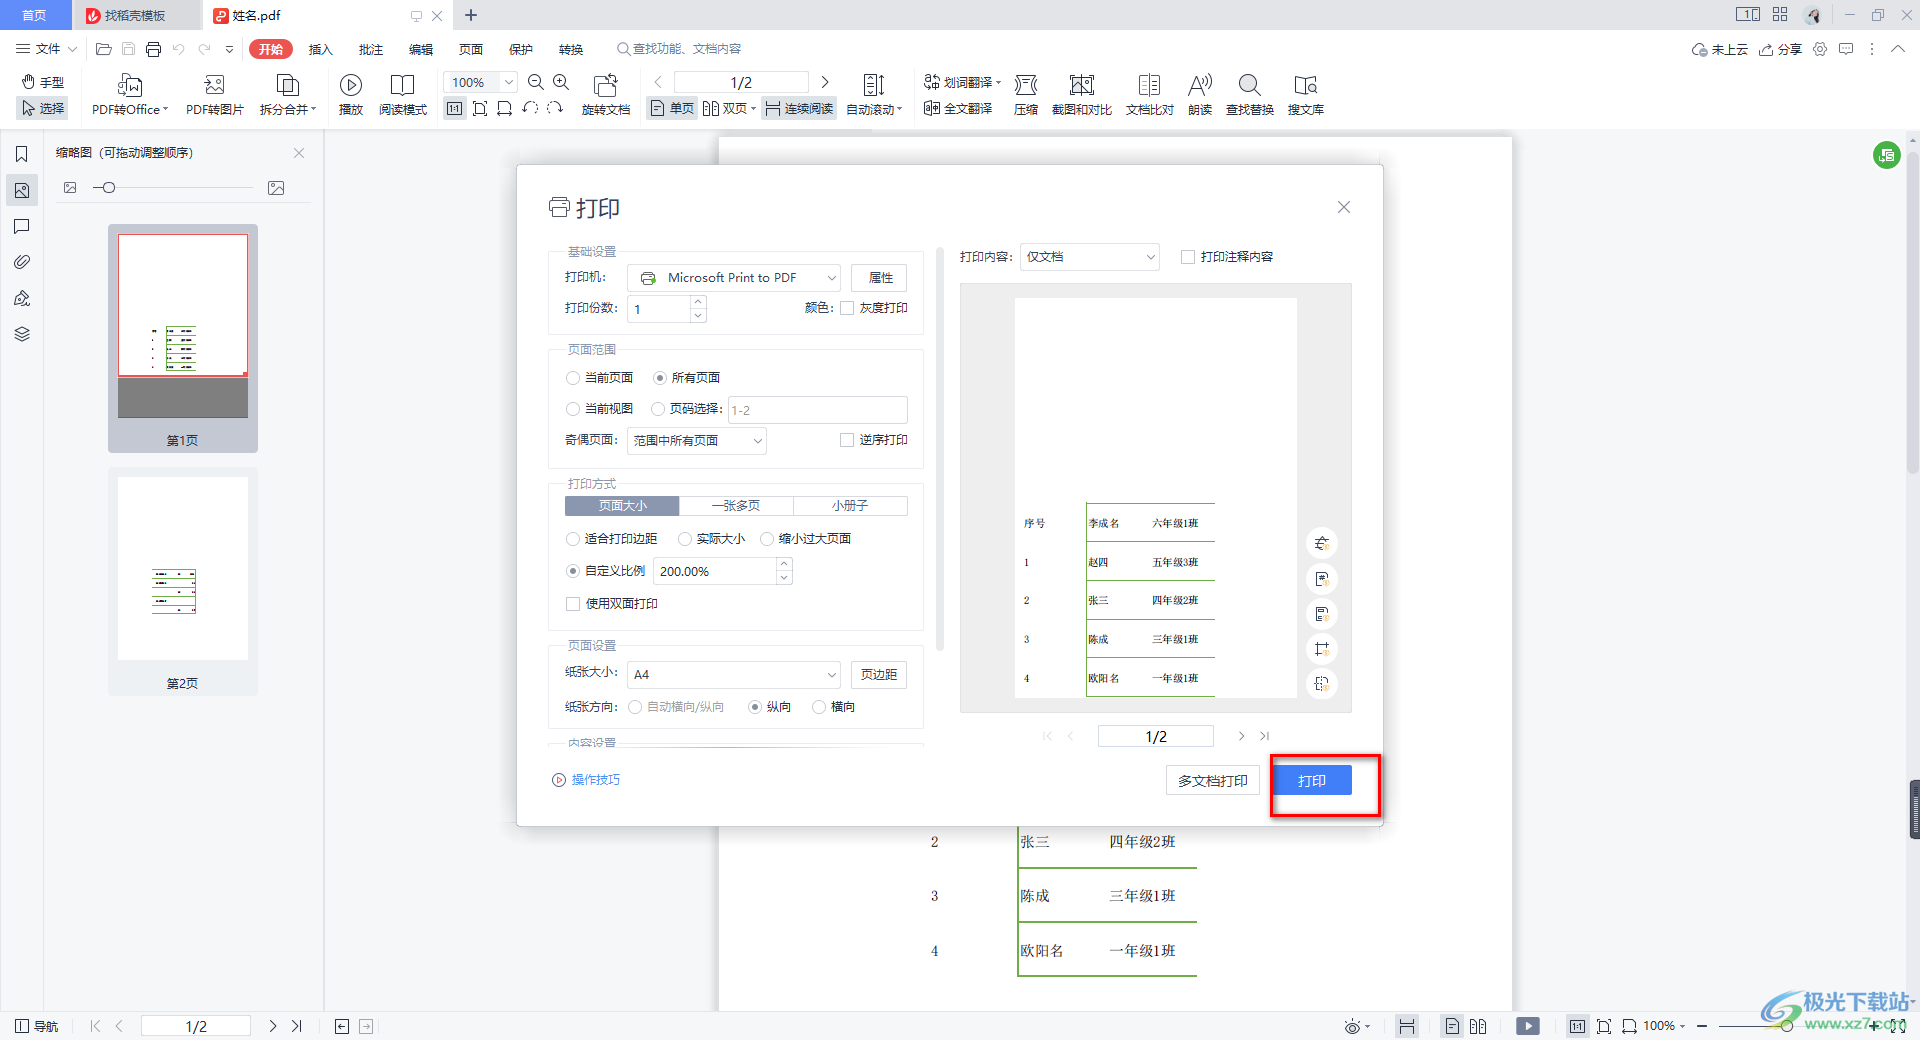
Task: Check 打印注释内容 checkbox
Action: tap(1188, 257)
